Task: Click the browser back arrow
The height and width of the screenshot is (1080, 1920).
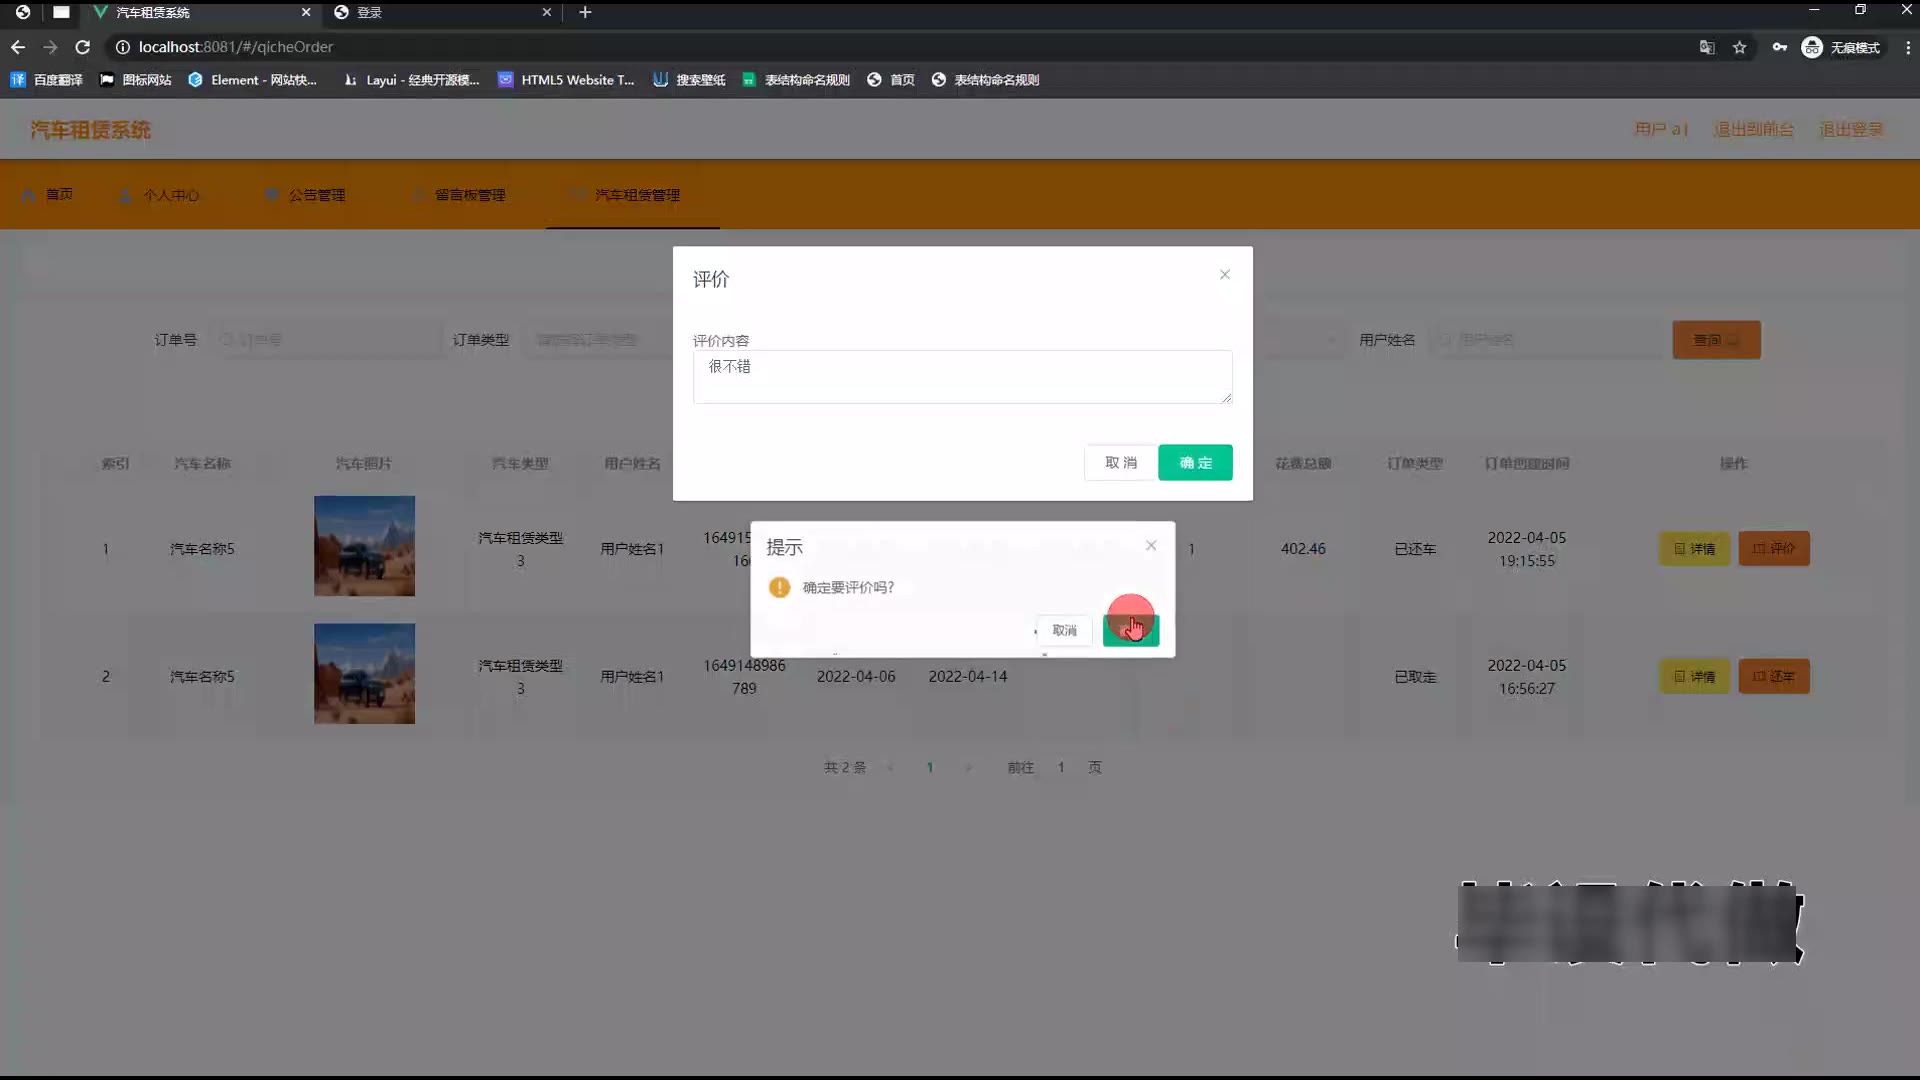Action: 18,47
